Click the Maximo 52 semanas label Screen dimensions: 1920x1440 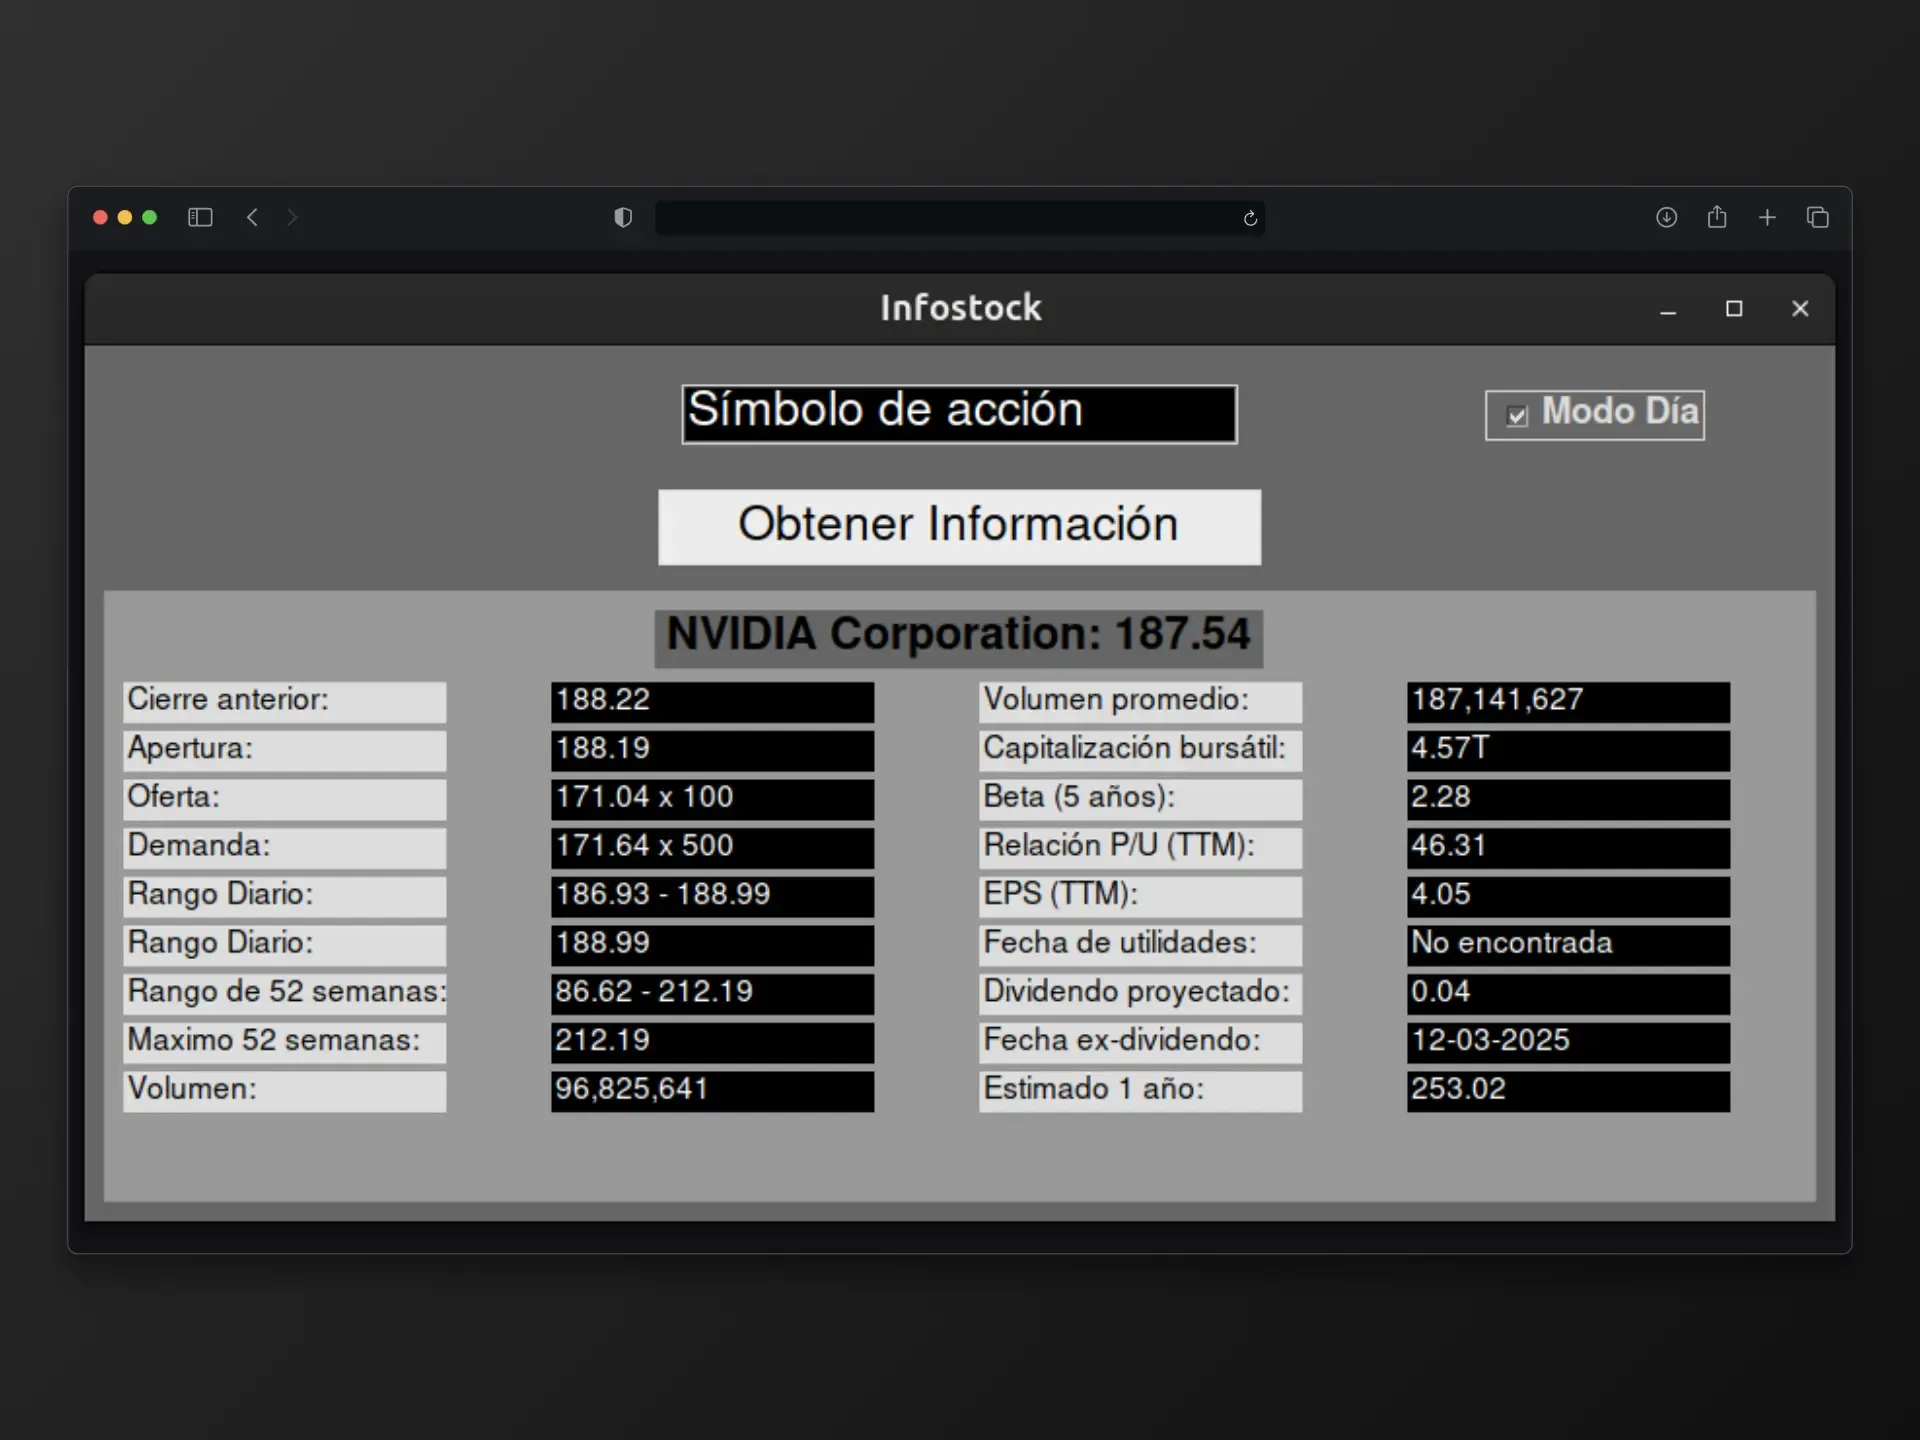pyautogui.click(x=285, y=1043)
